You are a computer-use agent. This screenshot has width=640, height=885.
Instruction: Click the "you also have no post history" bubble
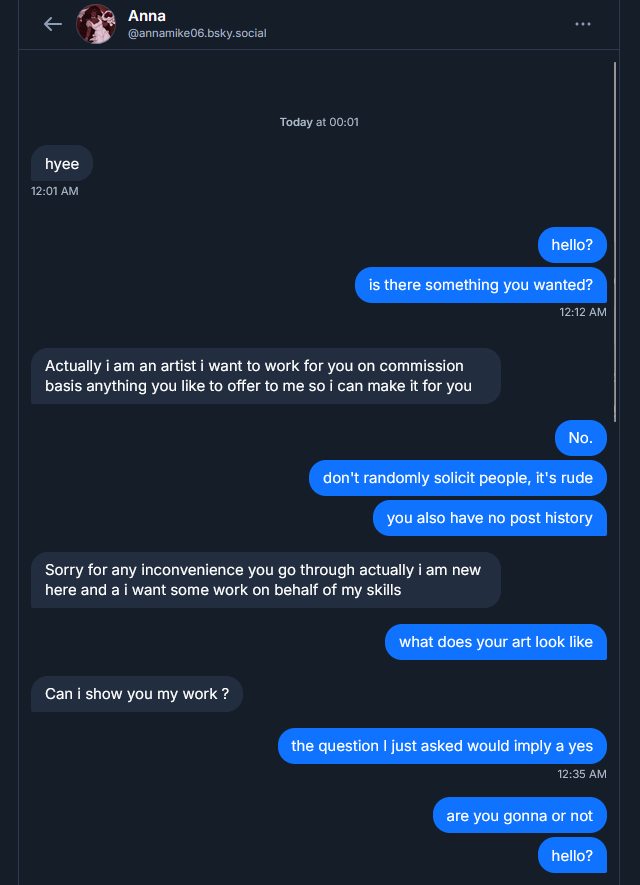(x=490, y=518)
